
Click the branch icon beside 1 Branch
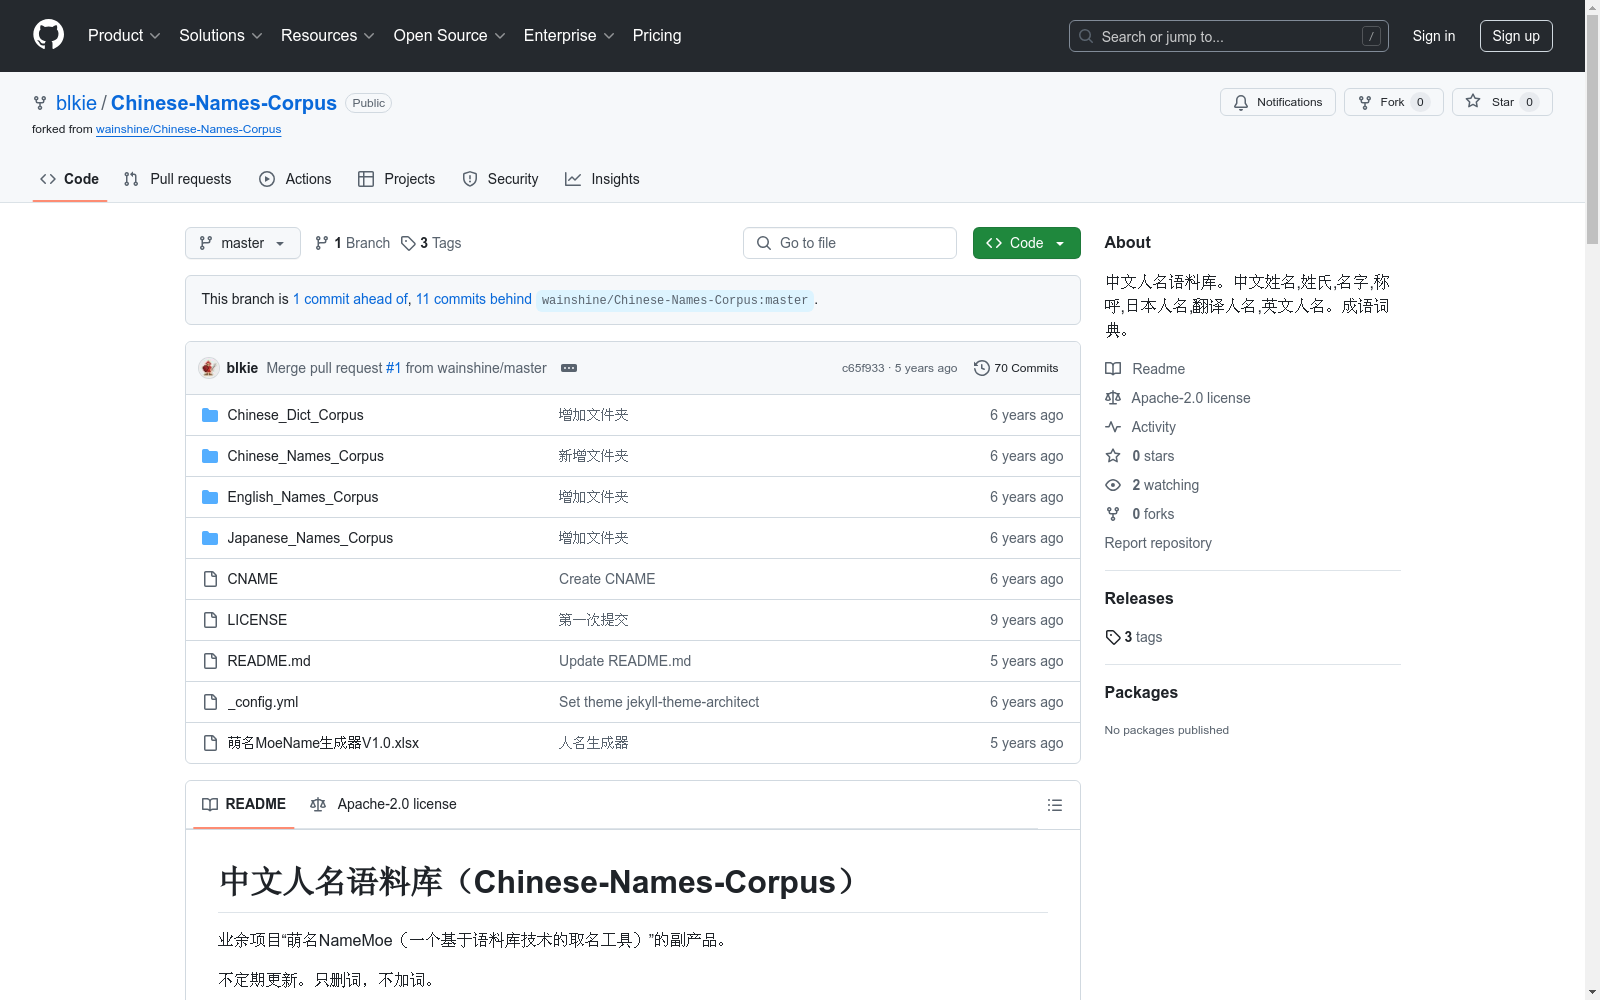coord(322,243)
